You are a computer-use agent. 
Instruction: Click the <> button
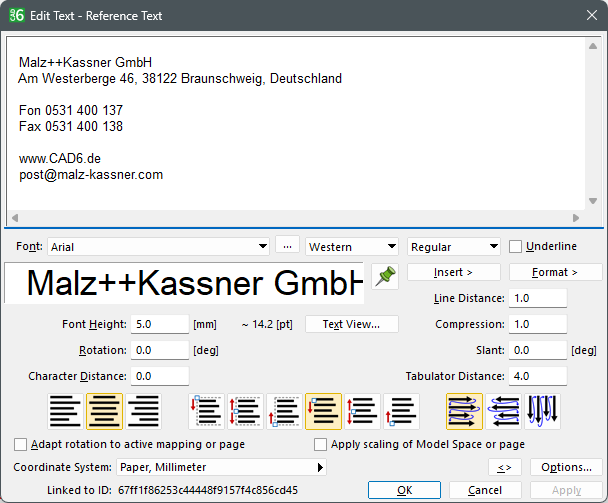[505, 467]
